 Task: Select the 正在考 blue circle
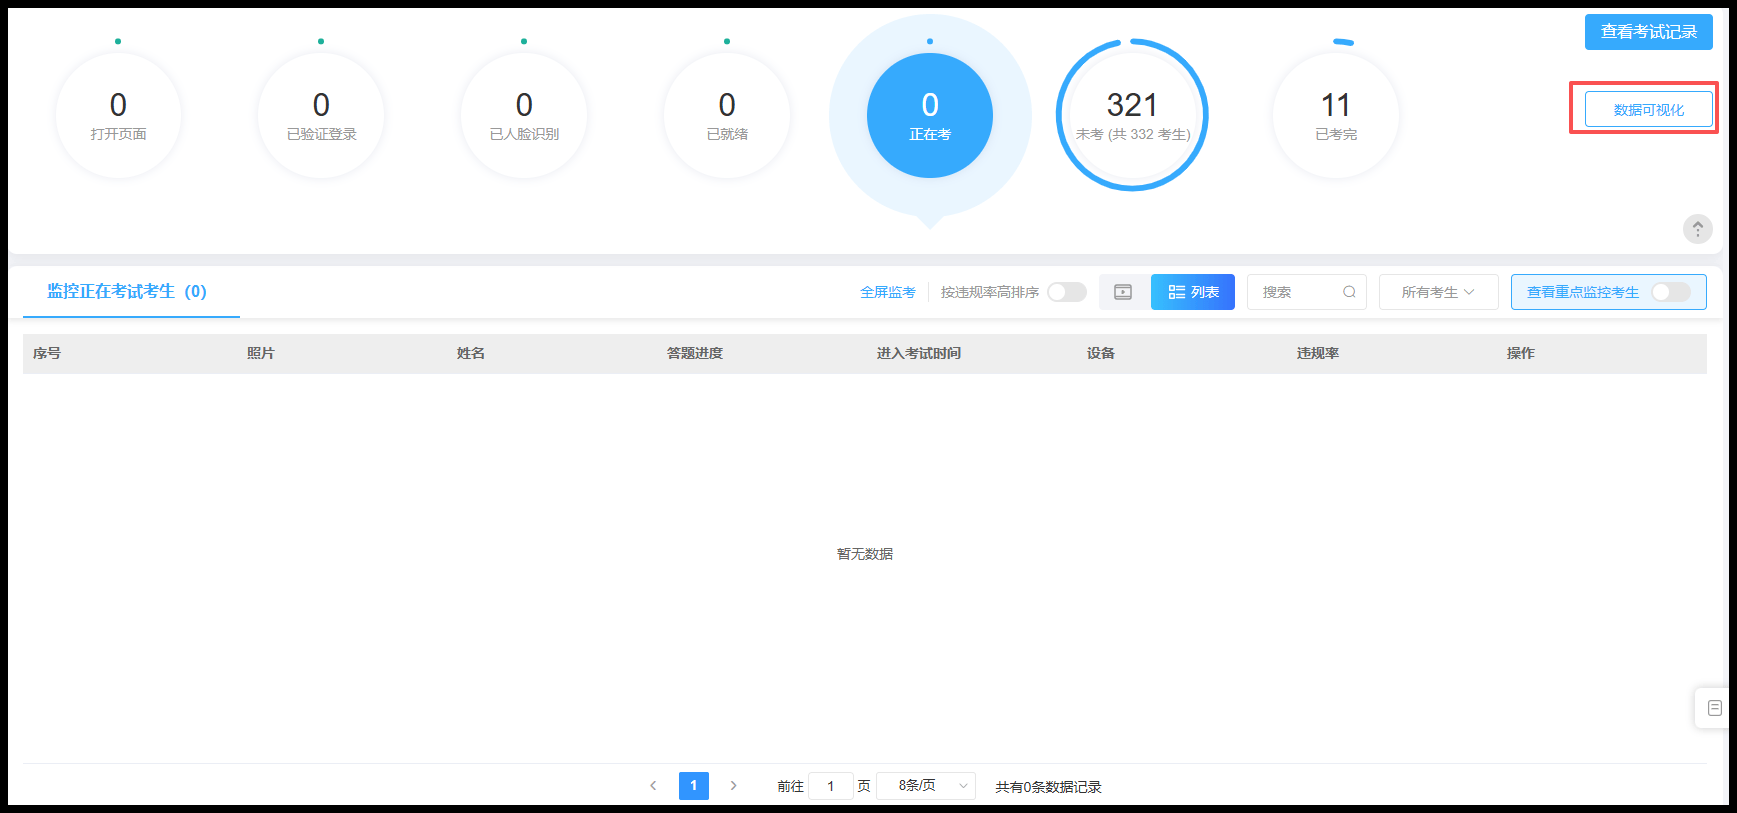click(x=930, y=116)
